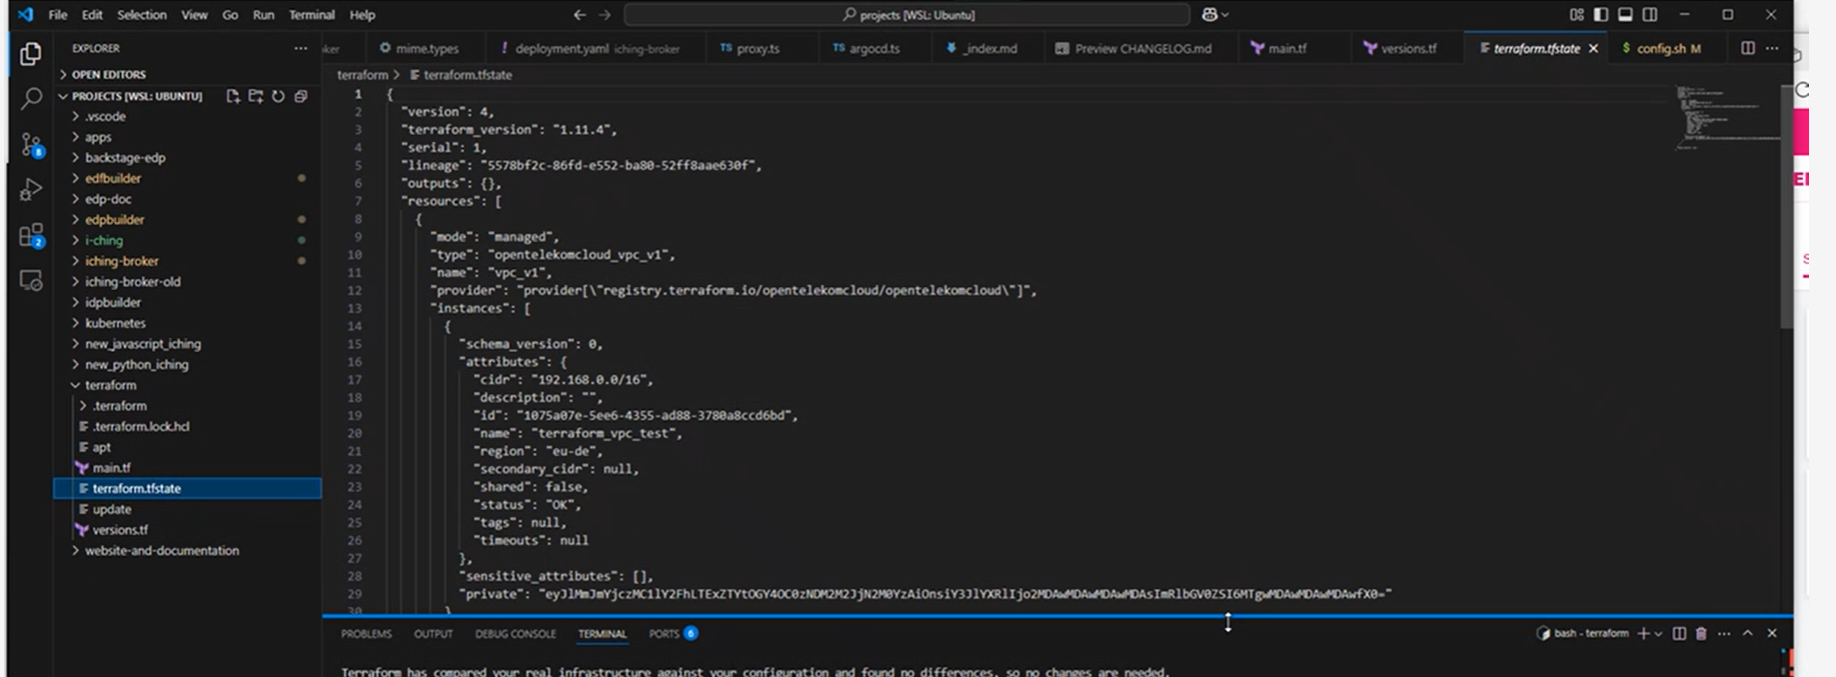Create a new terminal with the plus icon

pos(1643,633)
